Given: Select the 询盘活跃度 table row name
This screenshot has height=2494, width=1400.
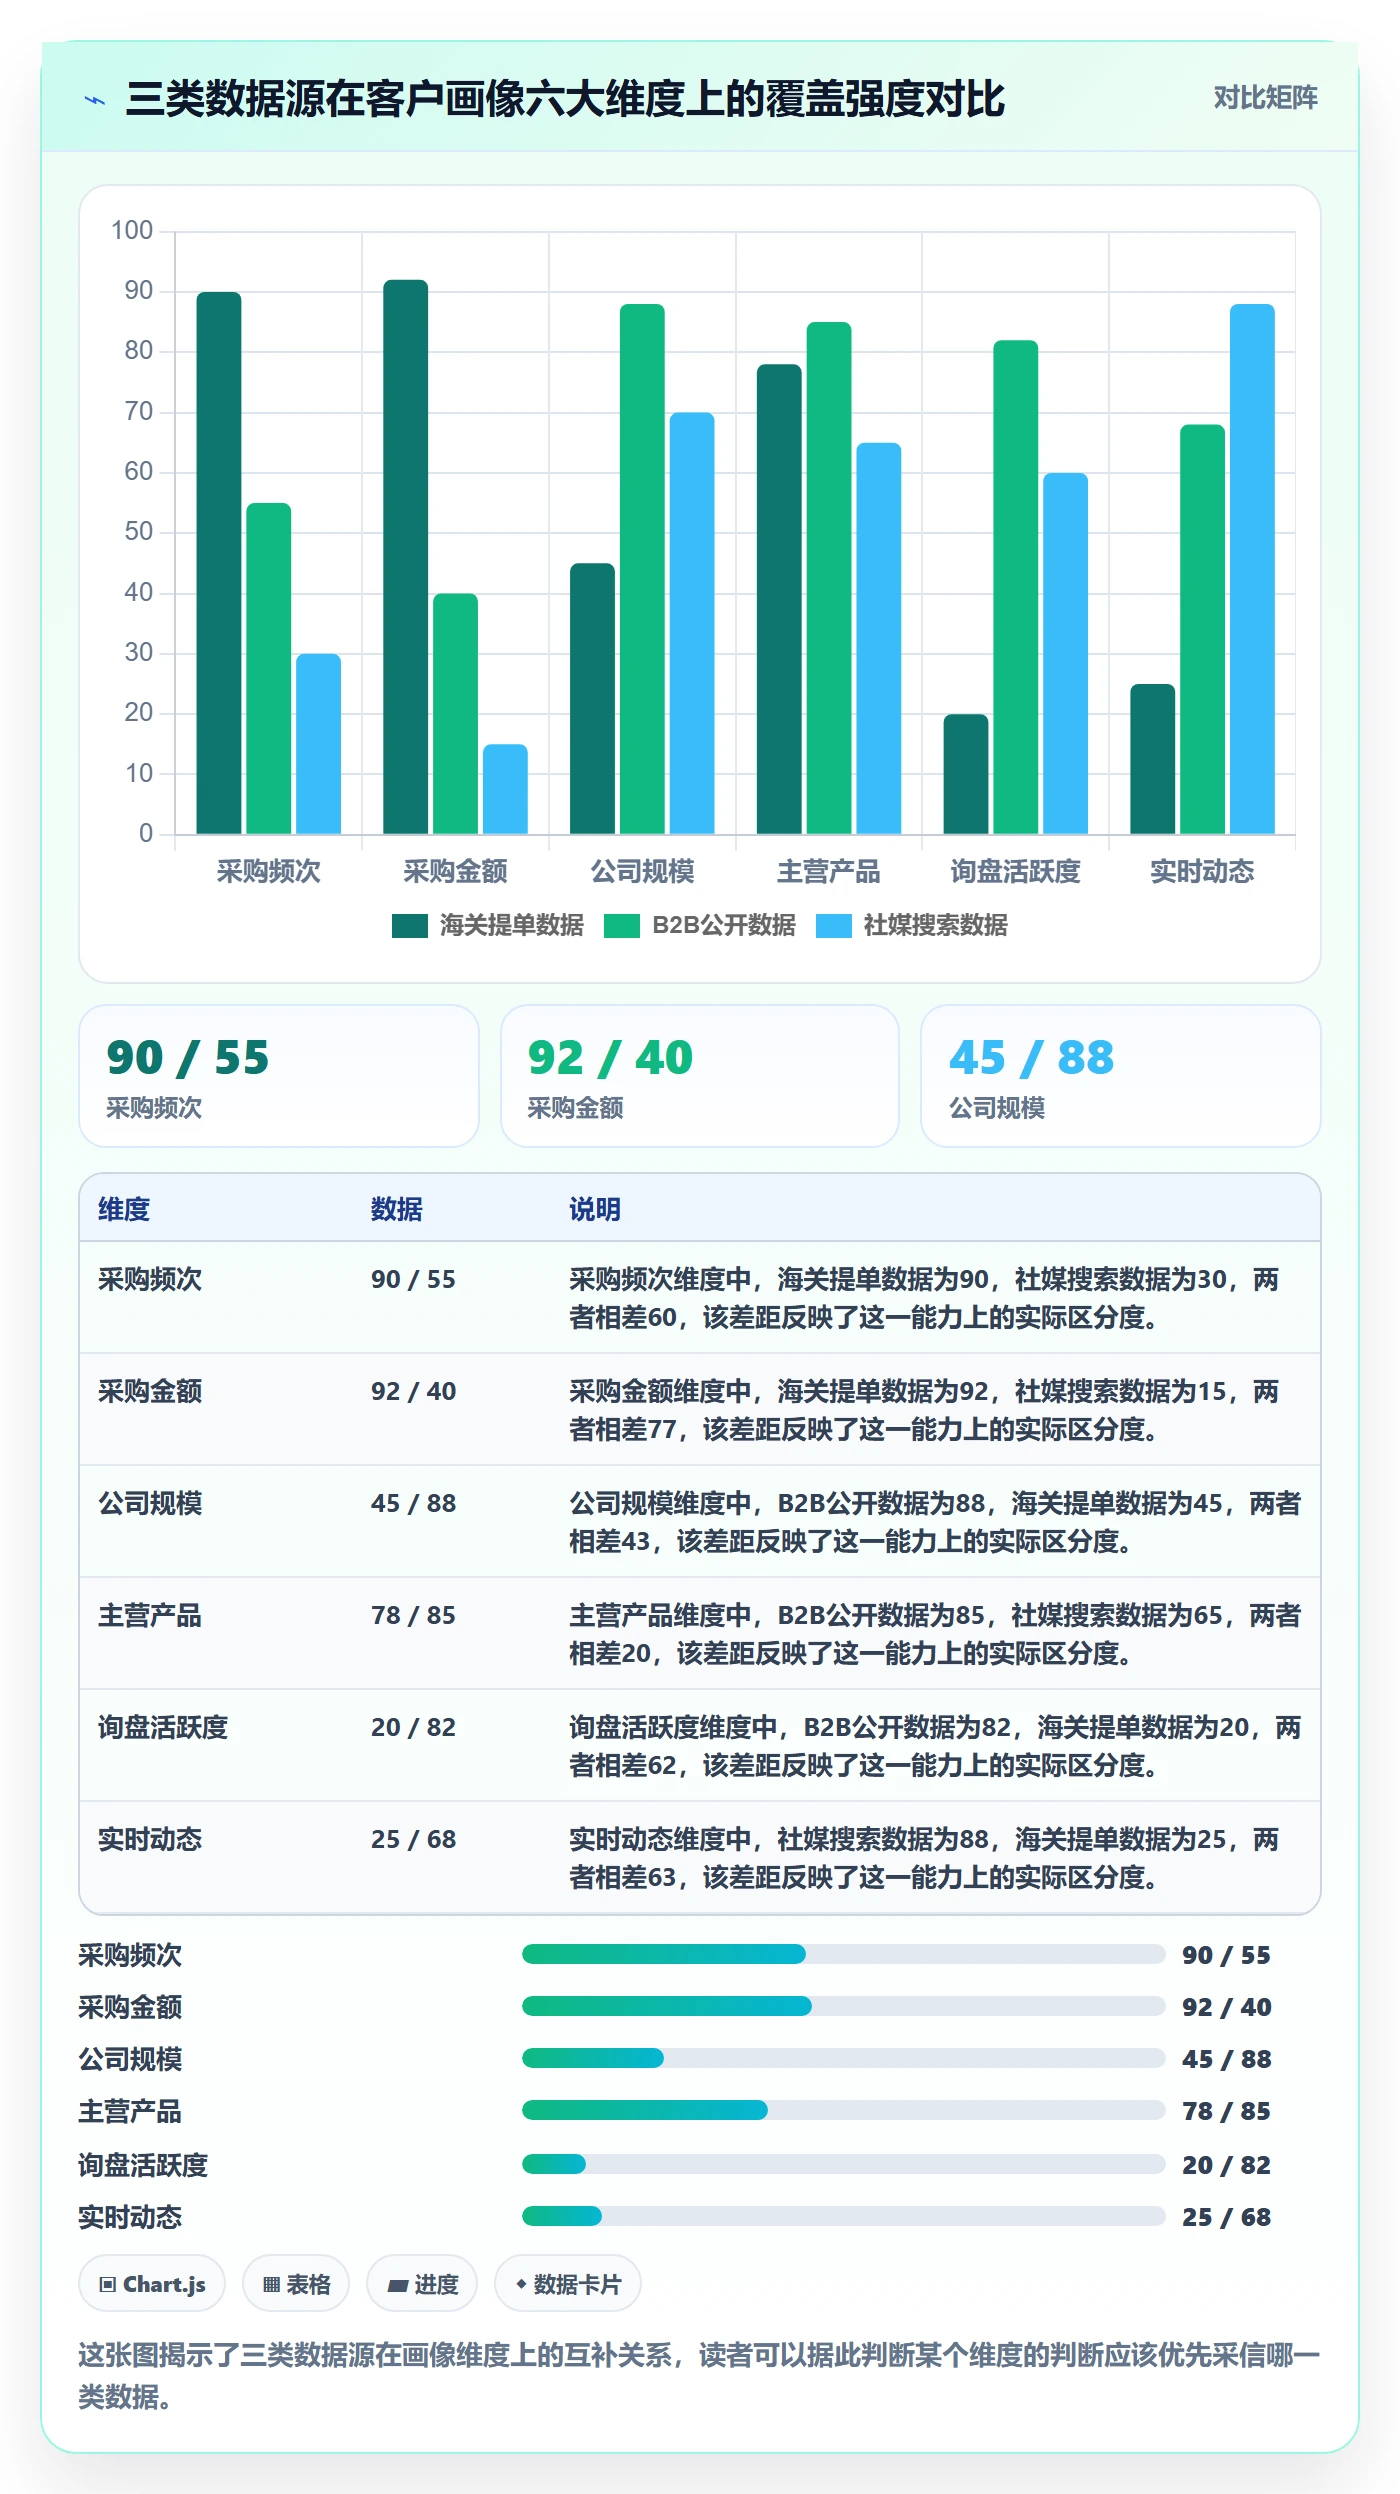Looking at the screenshot, I should (x=163, y=1727).
